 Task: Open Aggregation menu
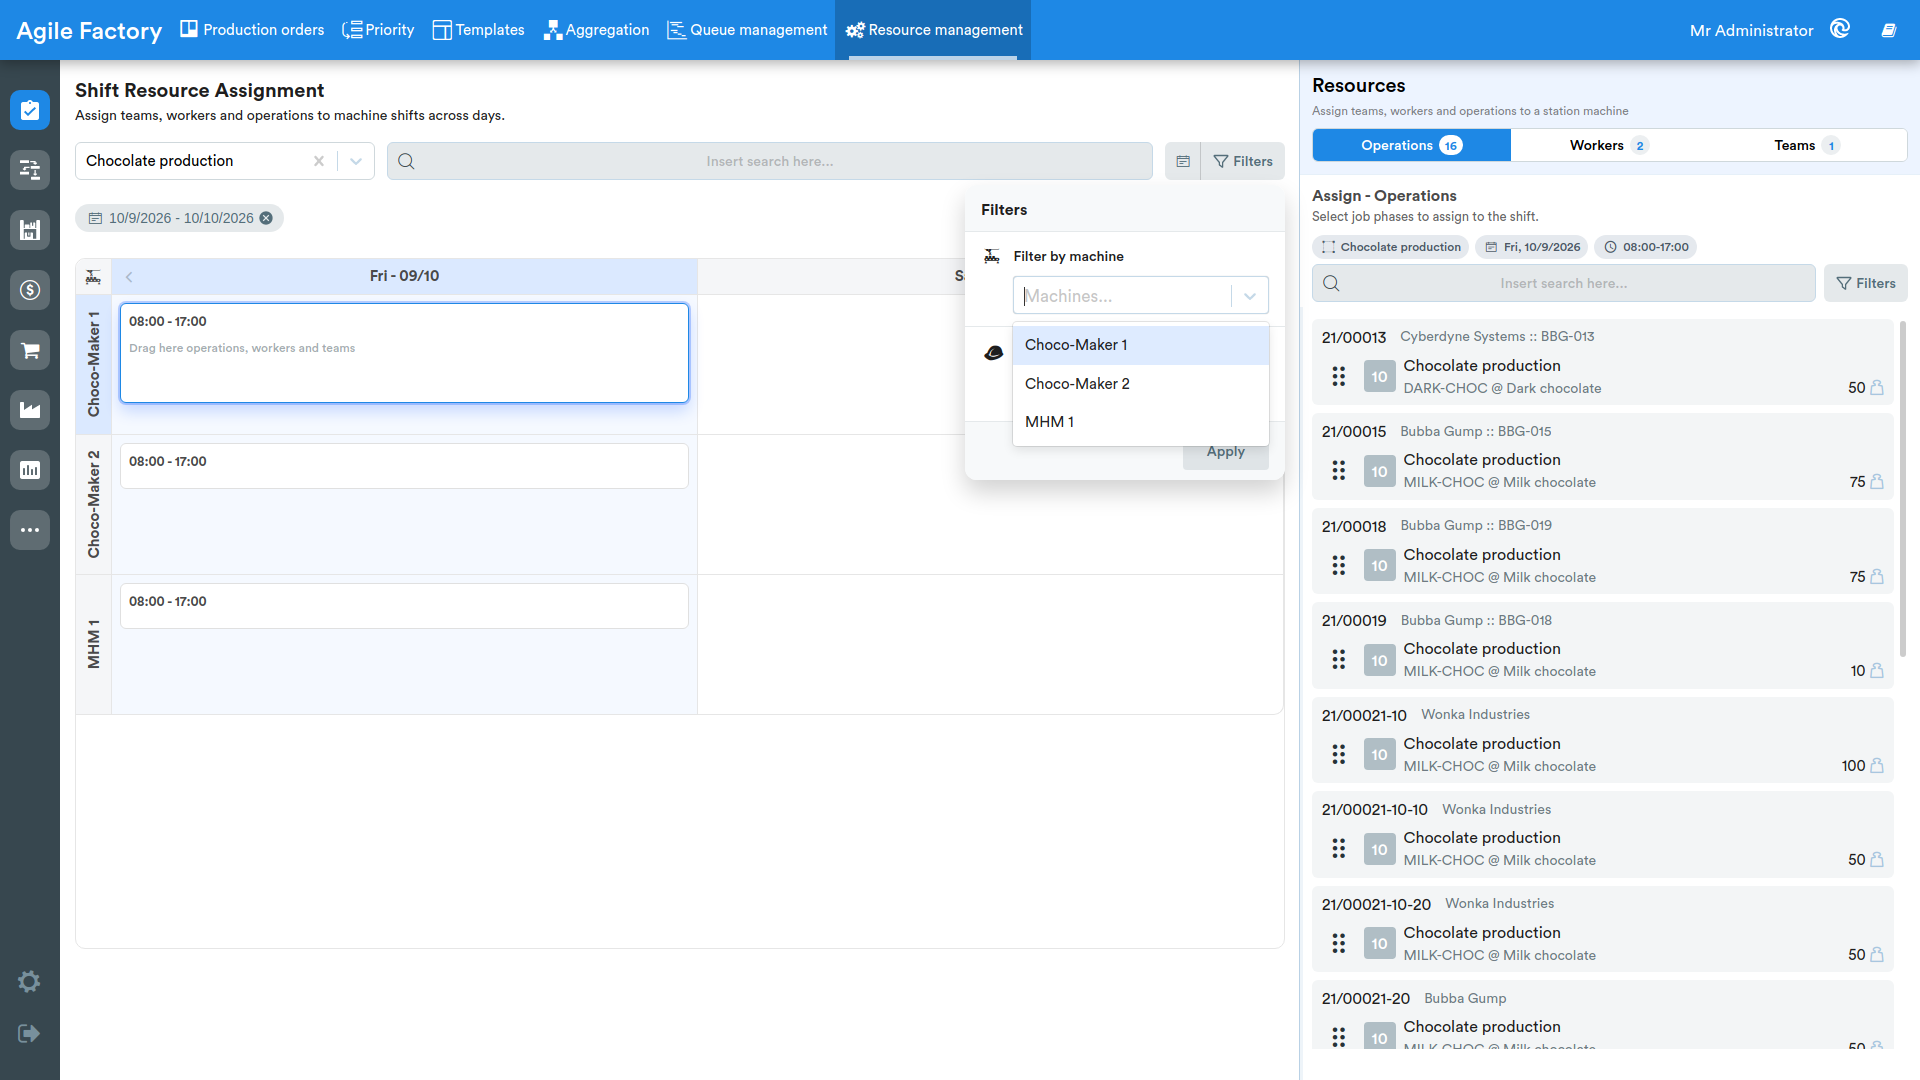[x=596, y=30]
